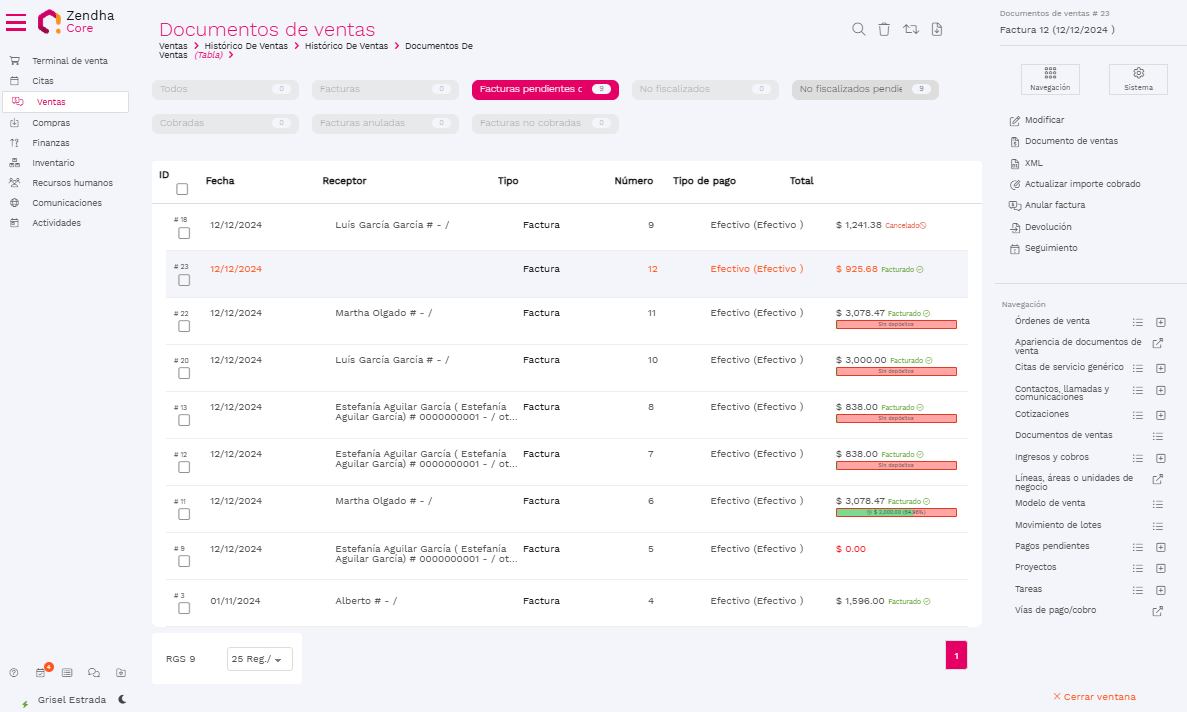Switch to the Facturas filter tab
The width and height of the screenshot is (1187, 712).
(384, 90)
